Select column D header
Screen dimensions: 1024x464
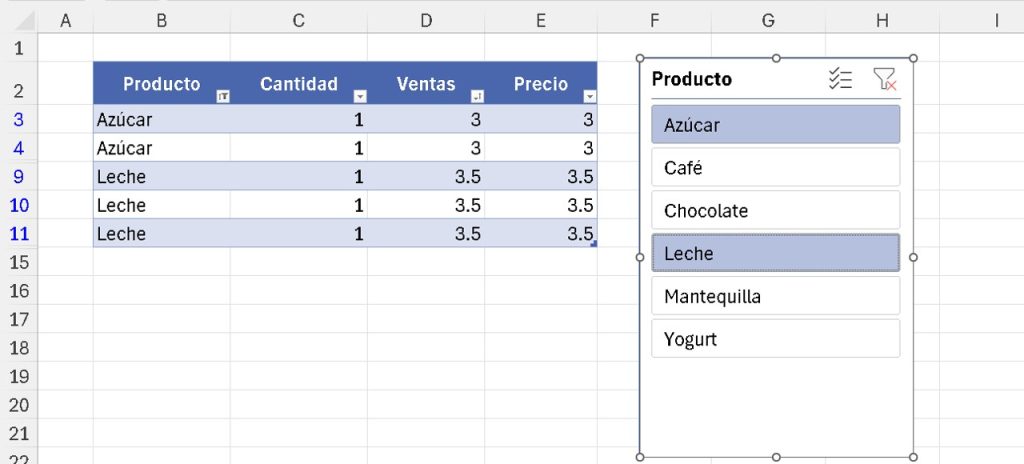click(426, 19)
